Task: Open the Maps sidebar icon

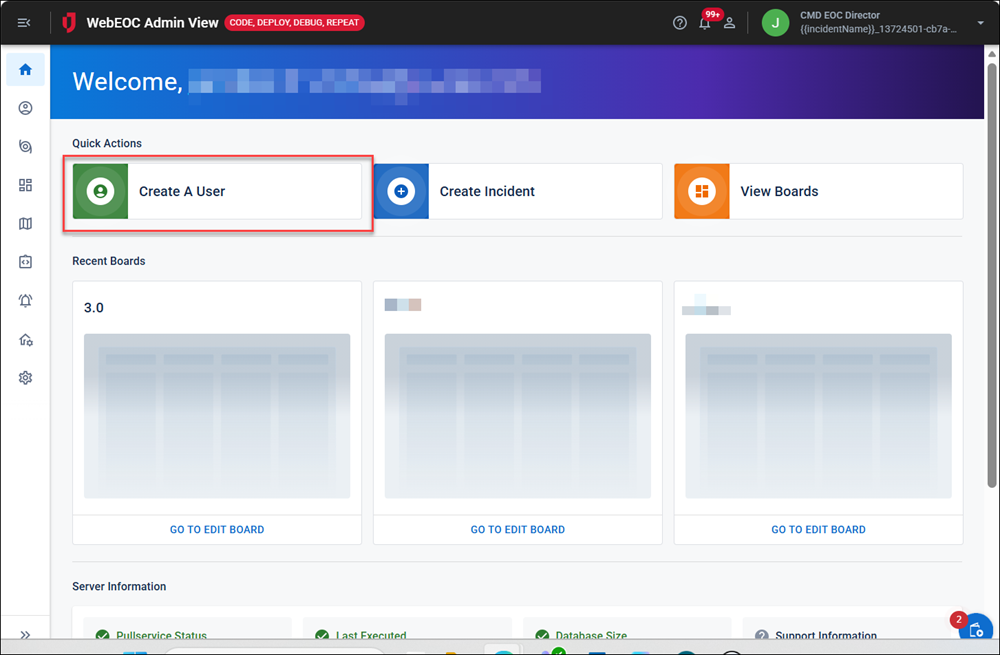Action: [x=26, y=224]
